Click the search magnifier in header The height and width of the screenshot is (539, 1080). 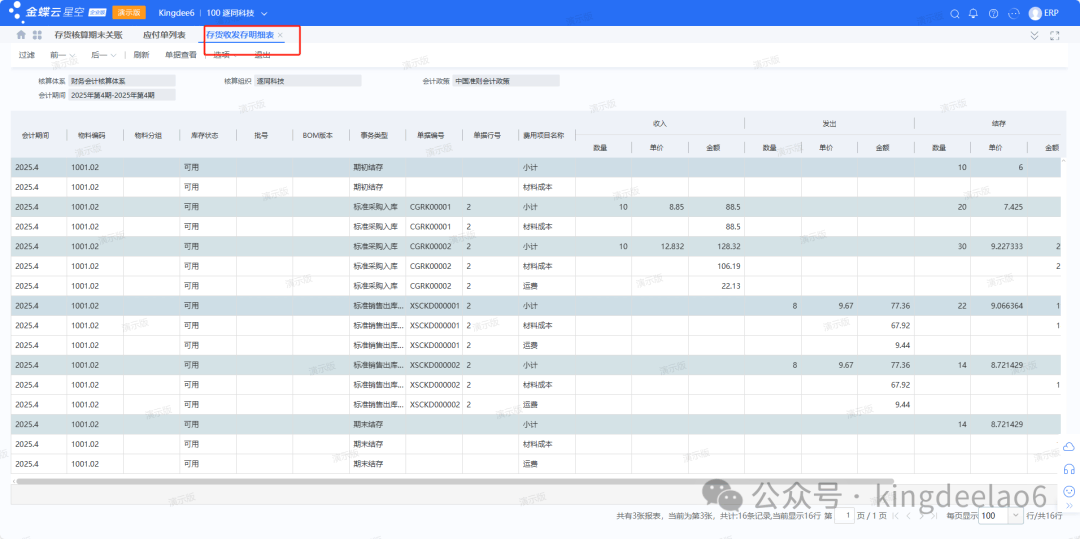953,13
